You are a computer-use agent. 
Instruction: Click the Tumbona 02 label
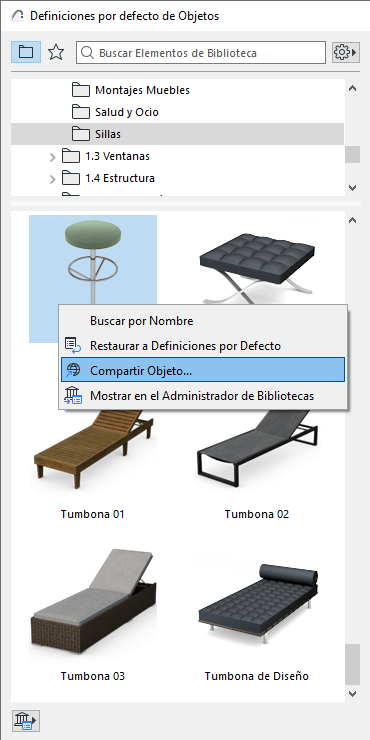tap(257, 514)
